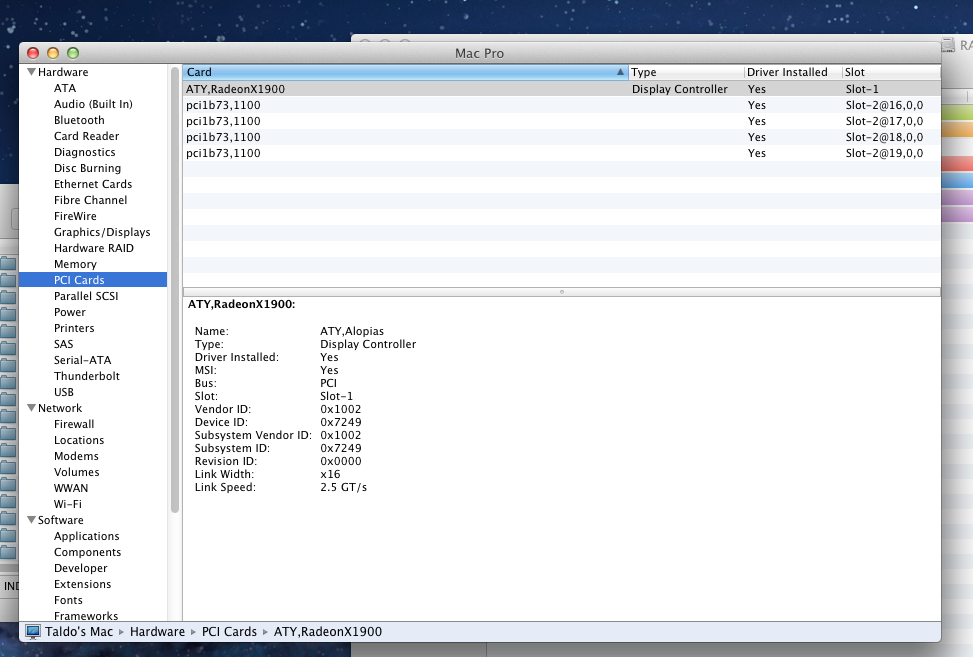Show Fonts software information
The width and height of the screenshot is (973, 657).
pos(68,600)
